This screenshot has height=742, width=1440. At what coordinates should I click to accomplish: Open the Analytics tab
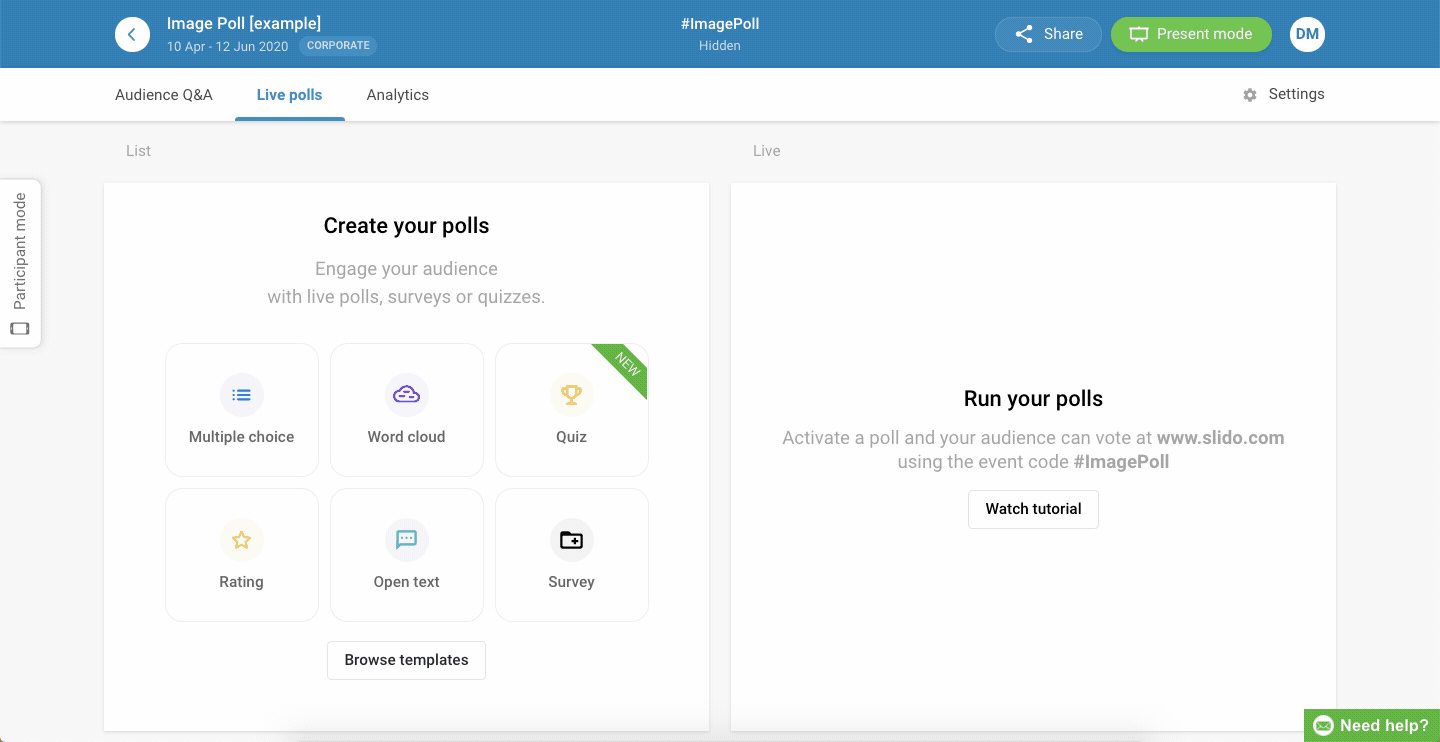click(397, 95)
